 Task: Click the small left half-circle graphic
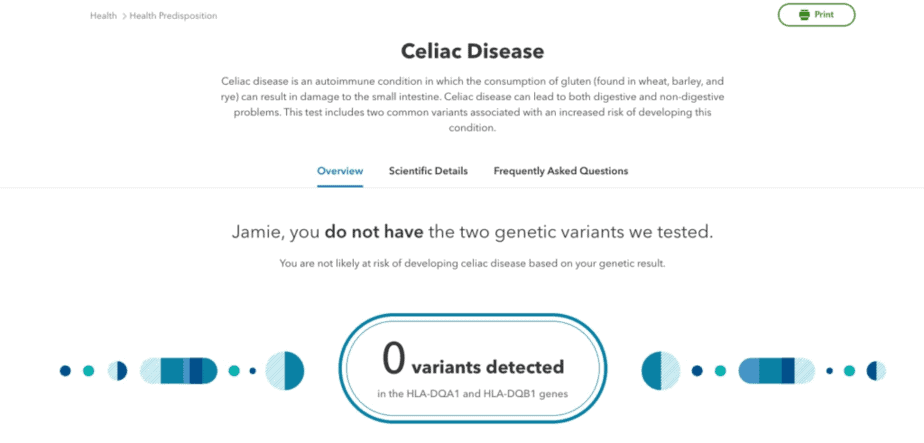pyautogui.click(x=118, y=371)
